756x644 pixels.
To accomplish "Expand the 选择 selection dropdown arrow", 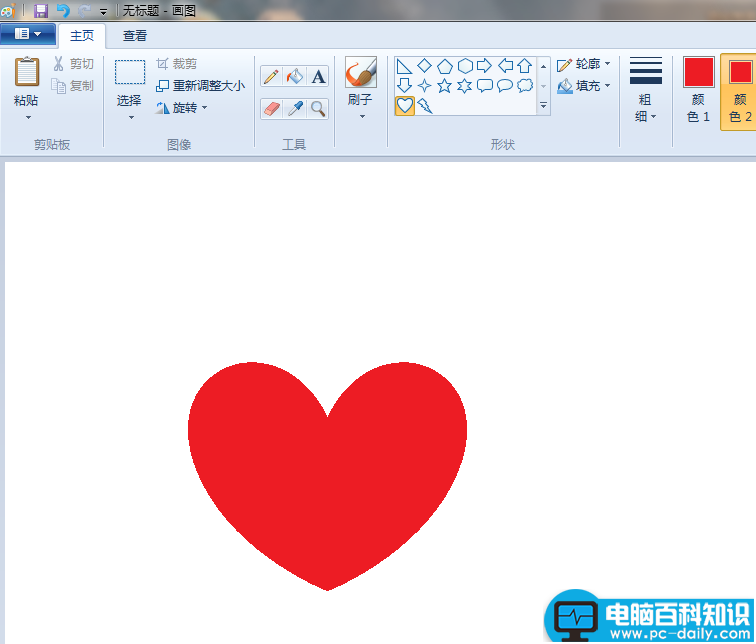I will coord(131,117).
